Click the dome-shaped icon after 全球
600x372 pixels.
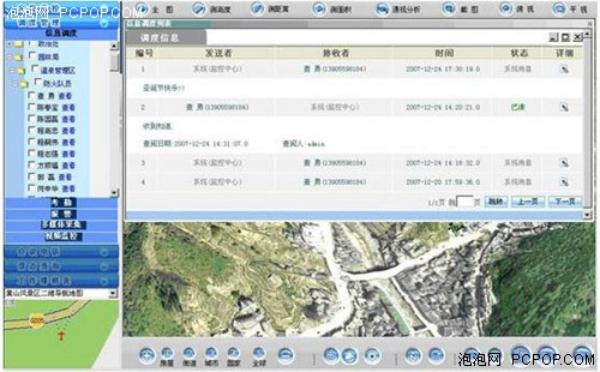click(285, 355)
